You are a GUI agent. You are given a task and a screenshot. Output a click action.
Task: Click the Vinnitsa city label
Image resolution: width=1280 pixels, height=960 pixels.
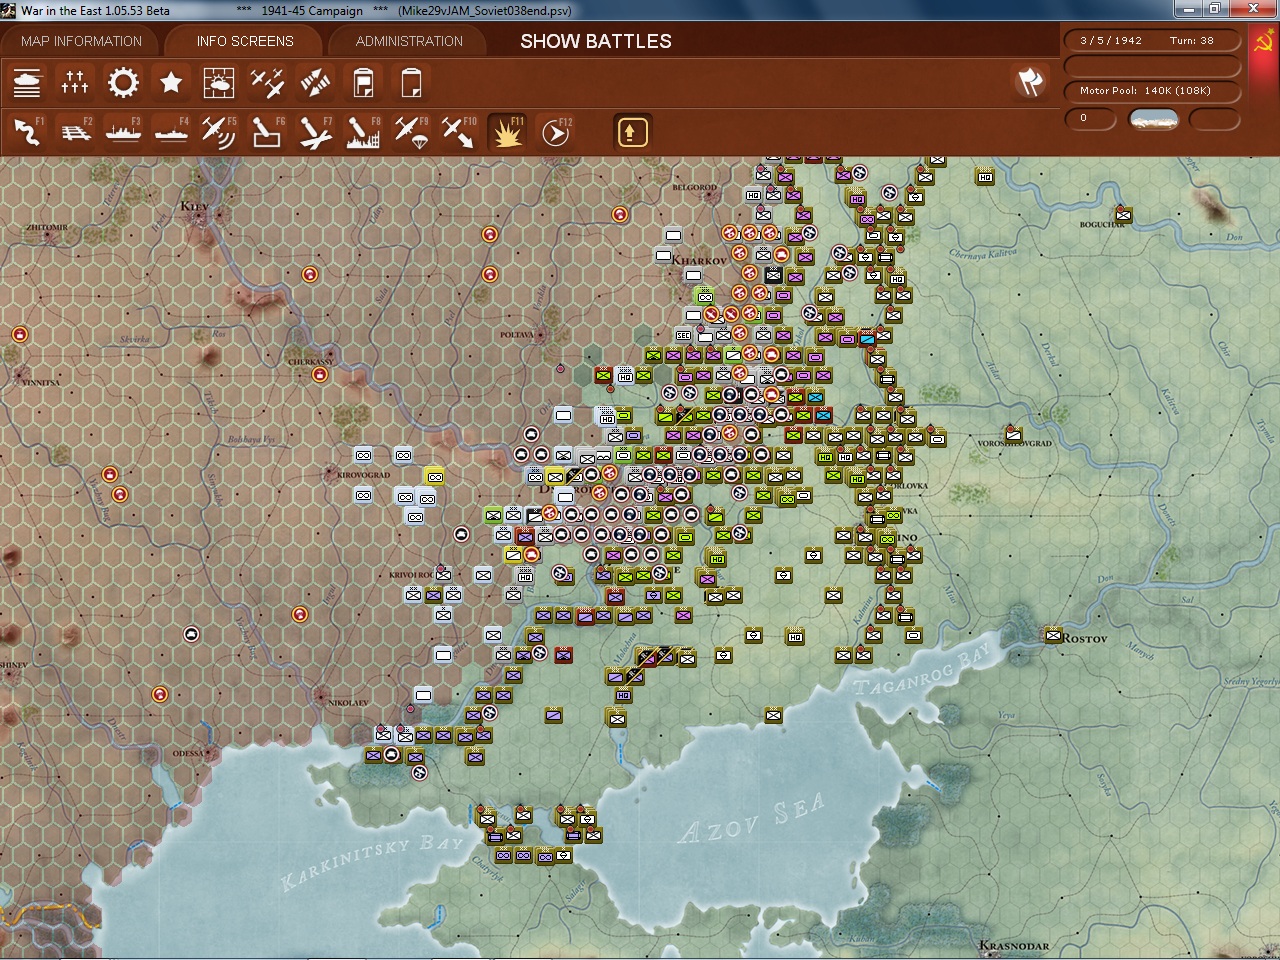tap(40, 382)
